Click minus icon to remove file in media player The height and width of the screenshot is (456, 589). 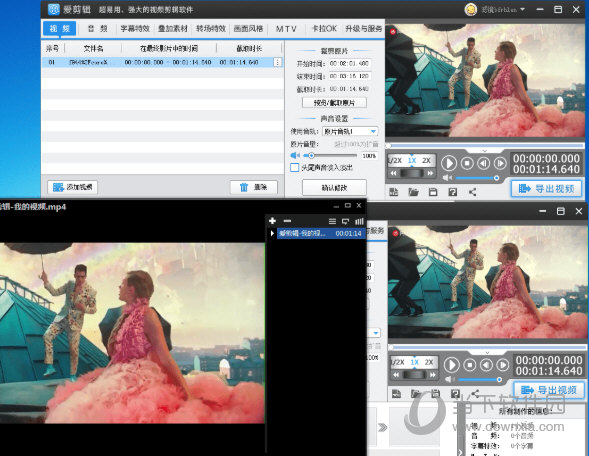click(x=287, y=221)
